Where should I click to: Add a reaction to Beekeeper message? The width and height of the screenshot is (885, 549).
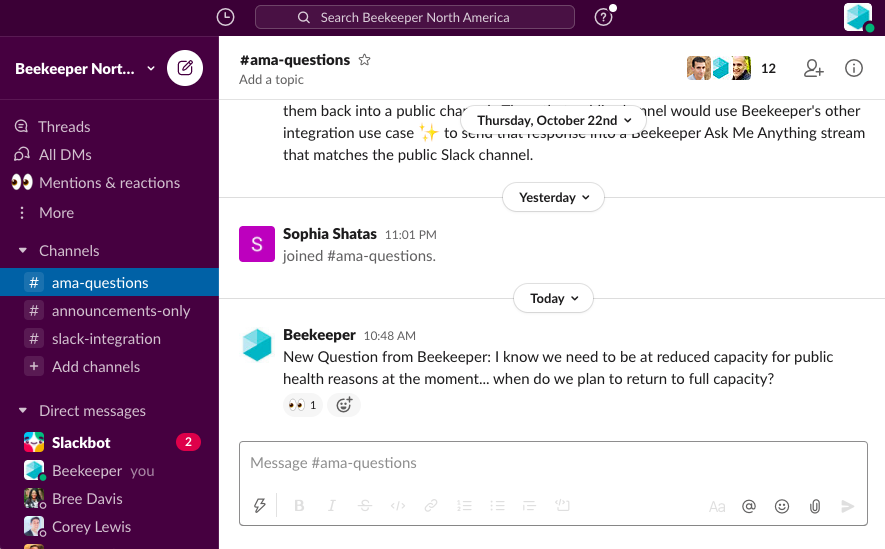tap(344, 405)
